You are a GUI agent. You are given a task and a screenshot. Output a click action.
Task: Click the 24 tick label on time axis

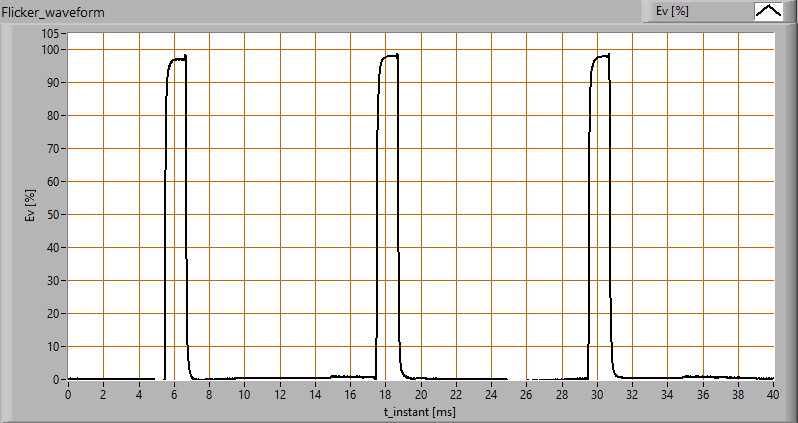(x=491, y=395)
